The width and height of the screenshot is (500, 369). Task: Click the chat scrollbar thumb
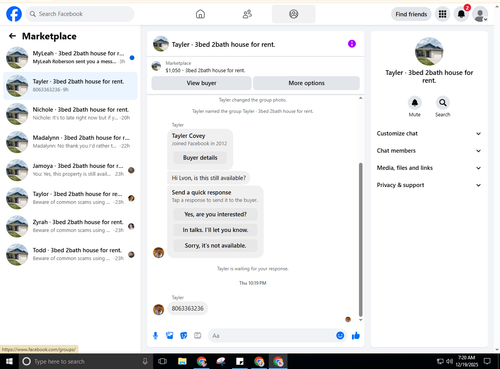pos(360,239)
